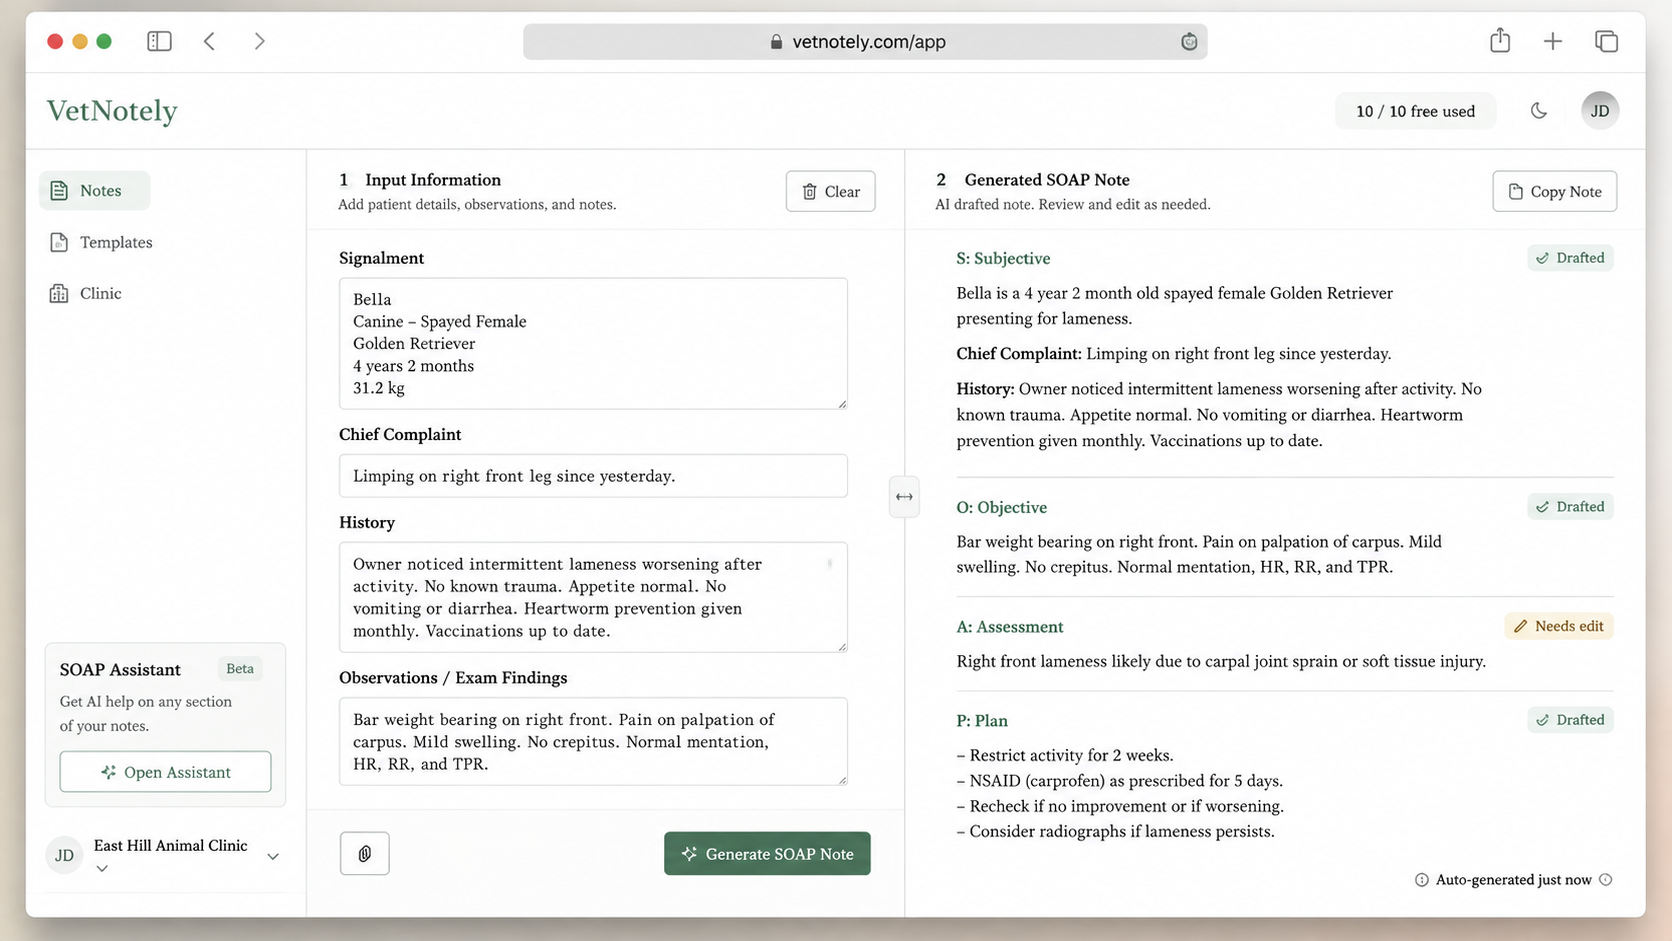Click the clock icon after Auto-generated just now

(x=1605, y=880)
